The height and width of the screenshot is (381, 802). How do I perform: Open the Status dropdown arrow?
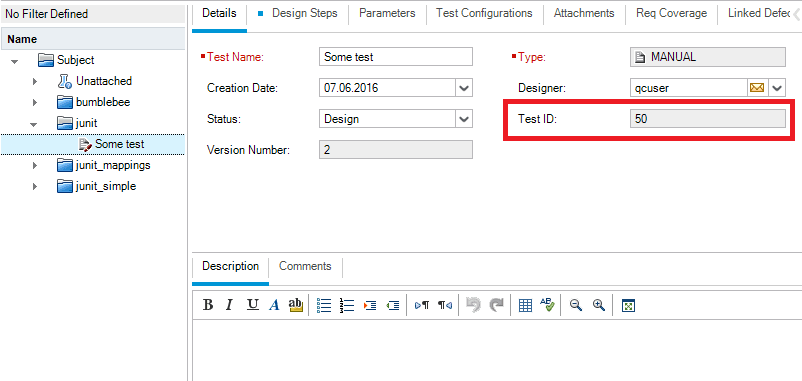[x=464, y=119]
